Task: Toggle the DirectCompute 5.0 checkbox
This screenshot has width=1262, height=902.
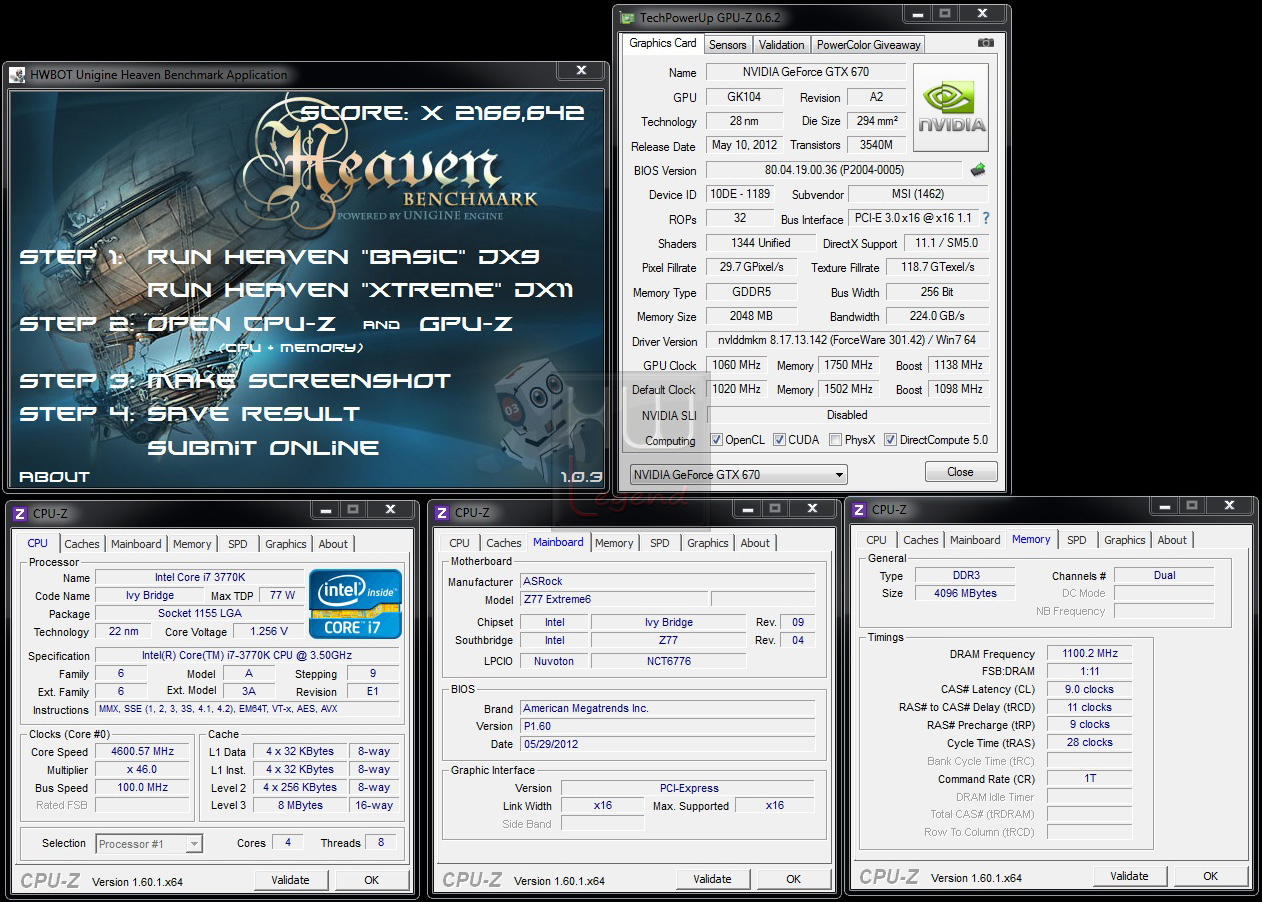Action: click(x=890, y=440)
